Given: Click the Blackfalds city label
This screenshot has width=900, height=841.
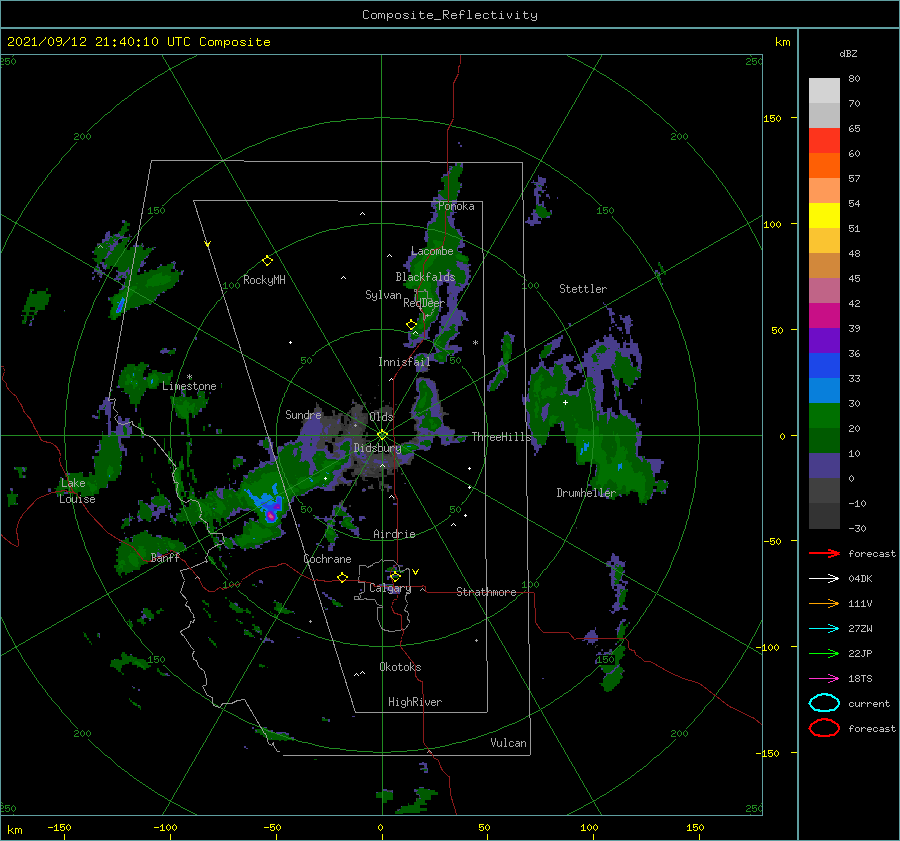Looking at the screenshot, I should (x=425, y=277).
